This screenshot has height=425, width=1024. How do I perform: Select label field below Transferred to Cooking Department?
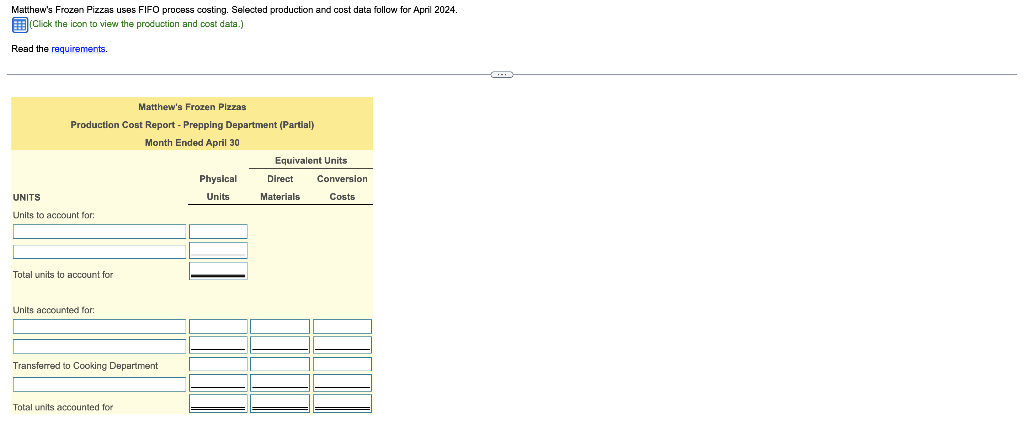click(x=99, y=385)
